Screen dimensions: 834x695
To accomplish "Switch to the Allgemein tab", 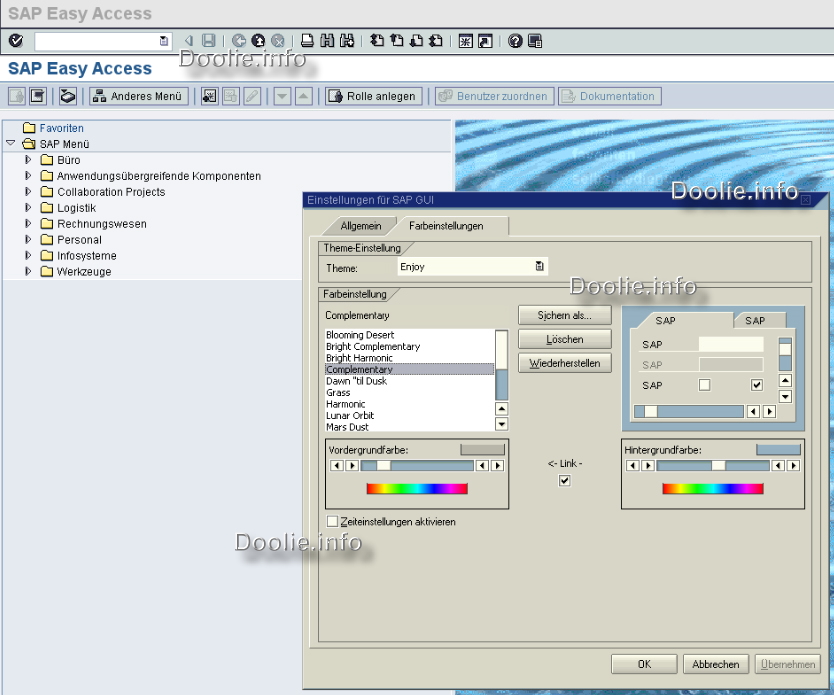I will 361,226.
